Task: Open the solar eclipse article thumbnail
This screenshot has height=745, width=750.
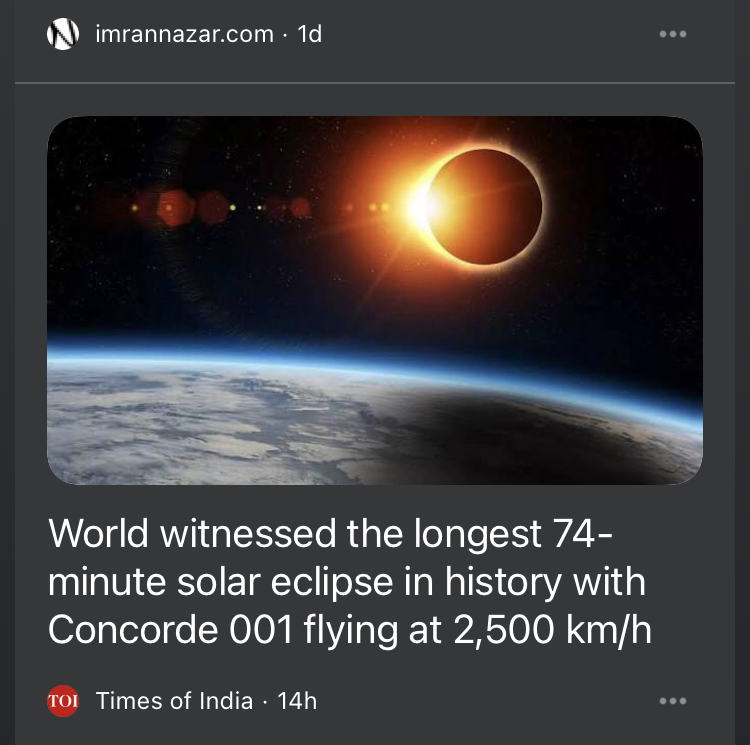Action: [375, 300]
